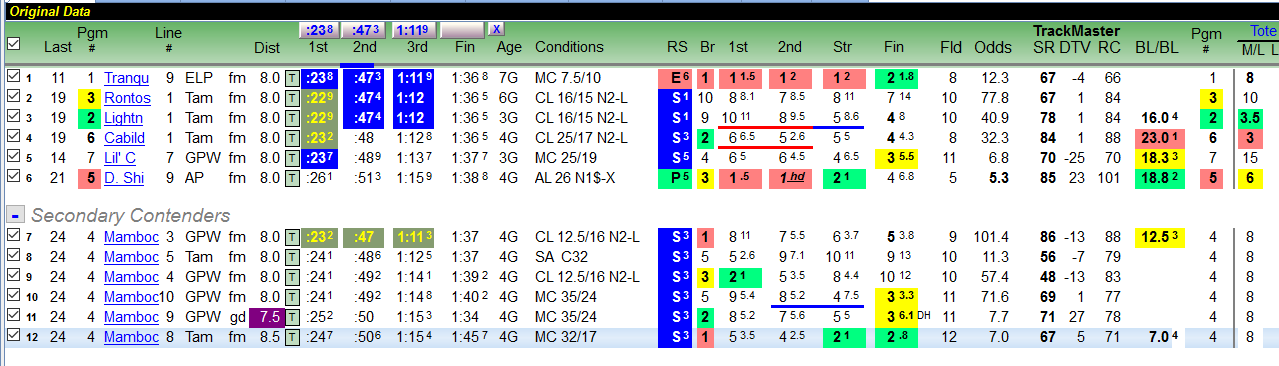Click the Last column header
The width and height of the screenshot is (1279, 366).
(x=57, y=47)
